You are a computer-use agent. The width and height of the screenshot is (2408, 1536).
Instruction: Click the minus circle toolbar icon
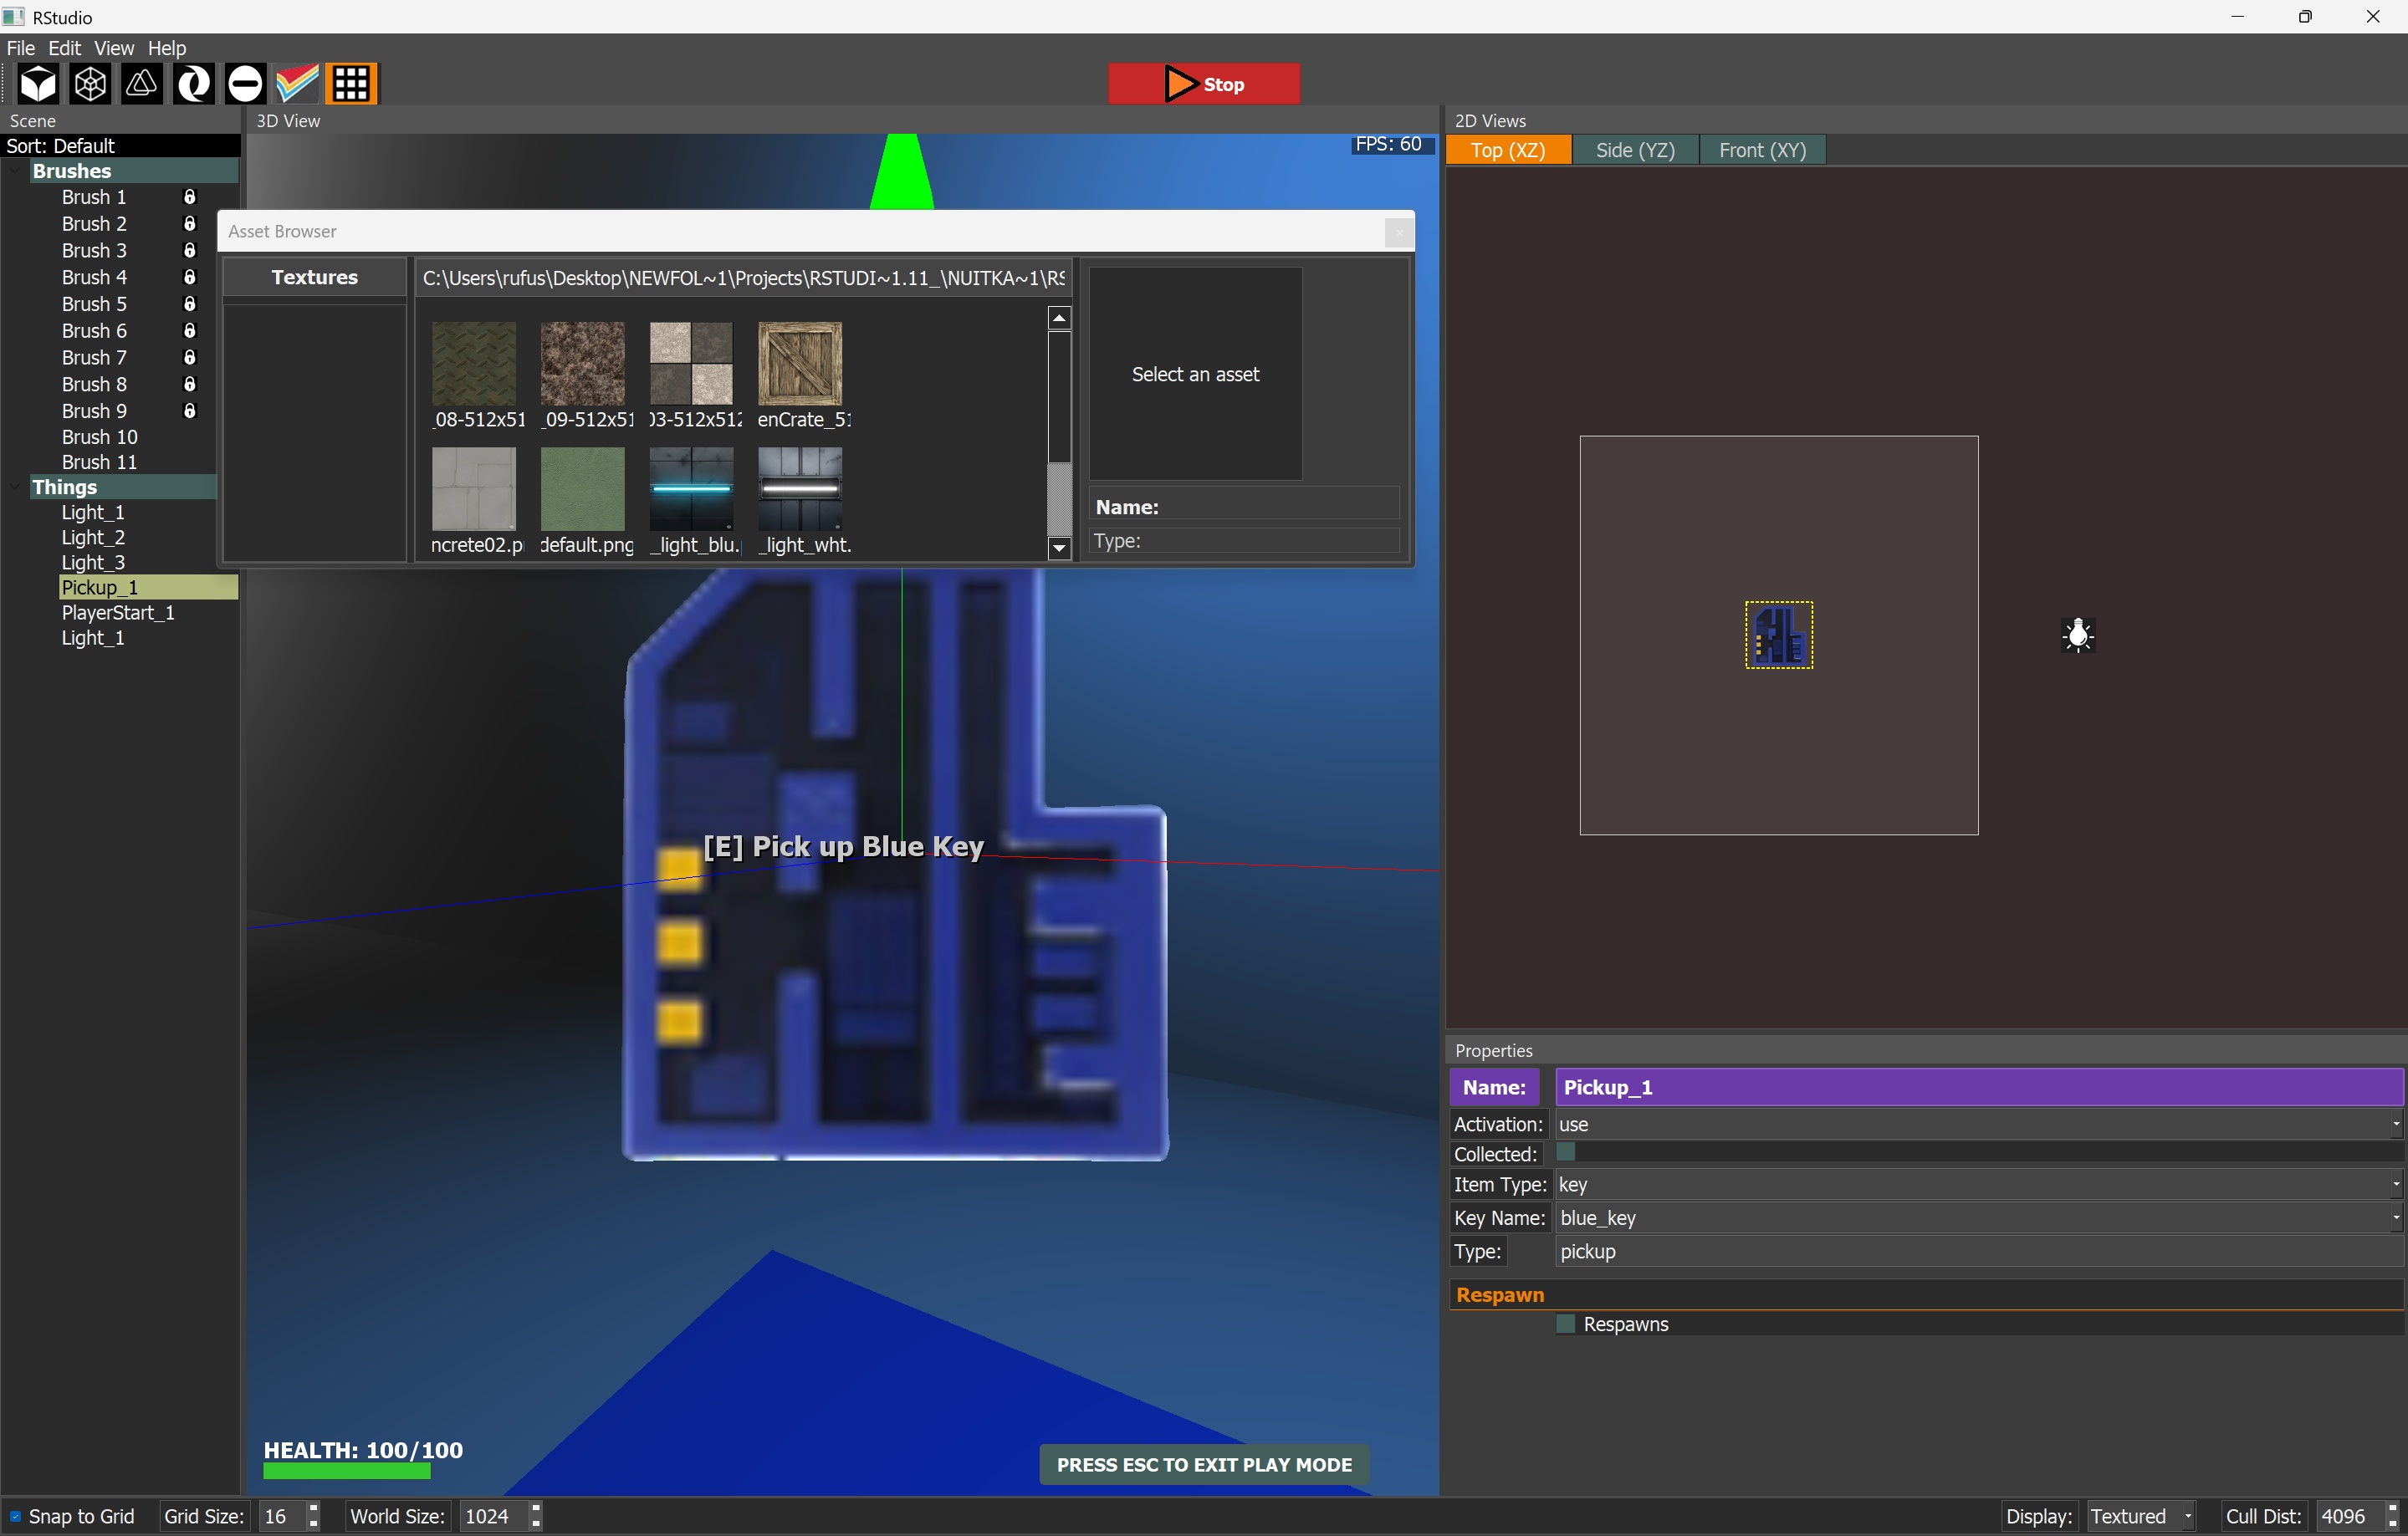[x=245, y=84]
